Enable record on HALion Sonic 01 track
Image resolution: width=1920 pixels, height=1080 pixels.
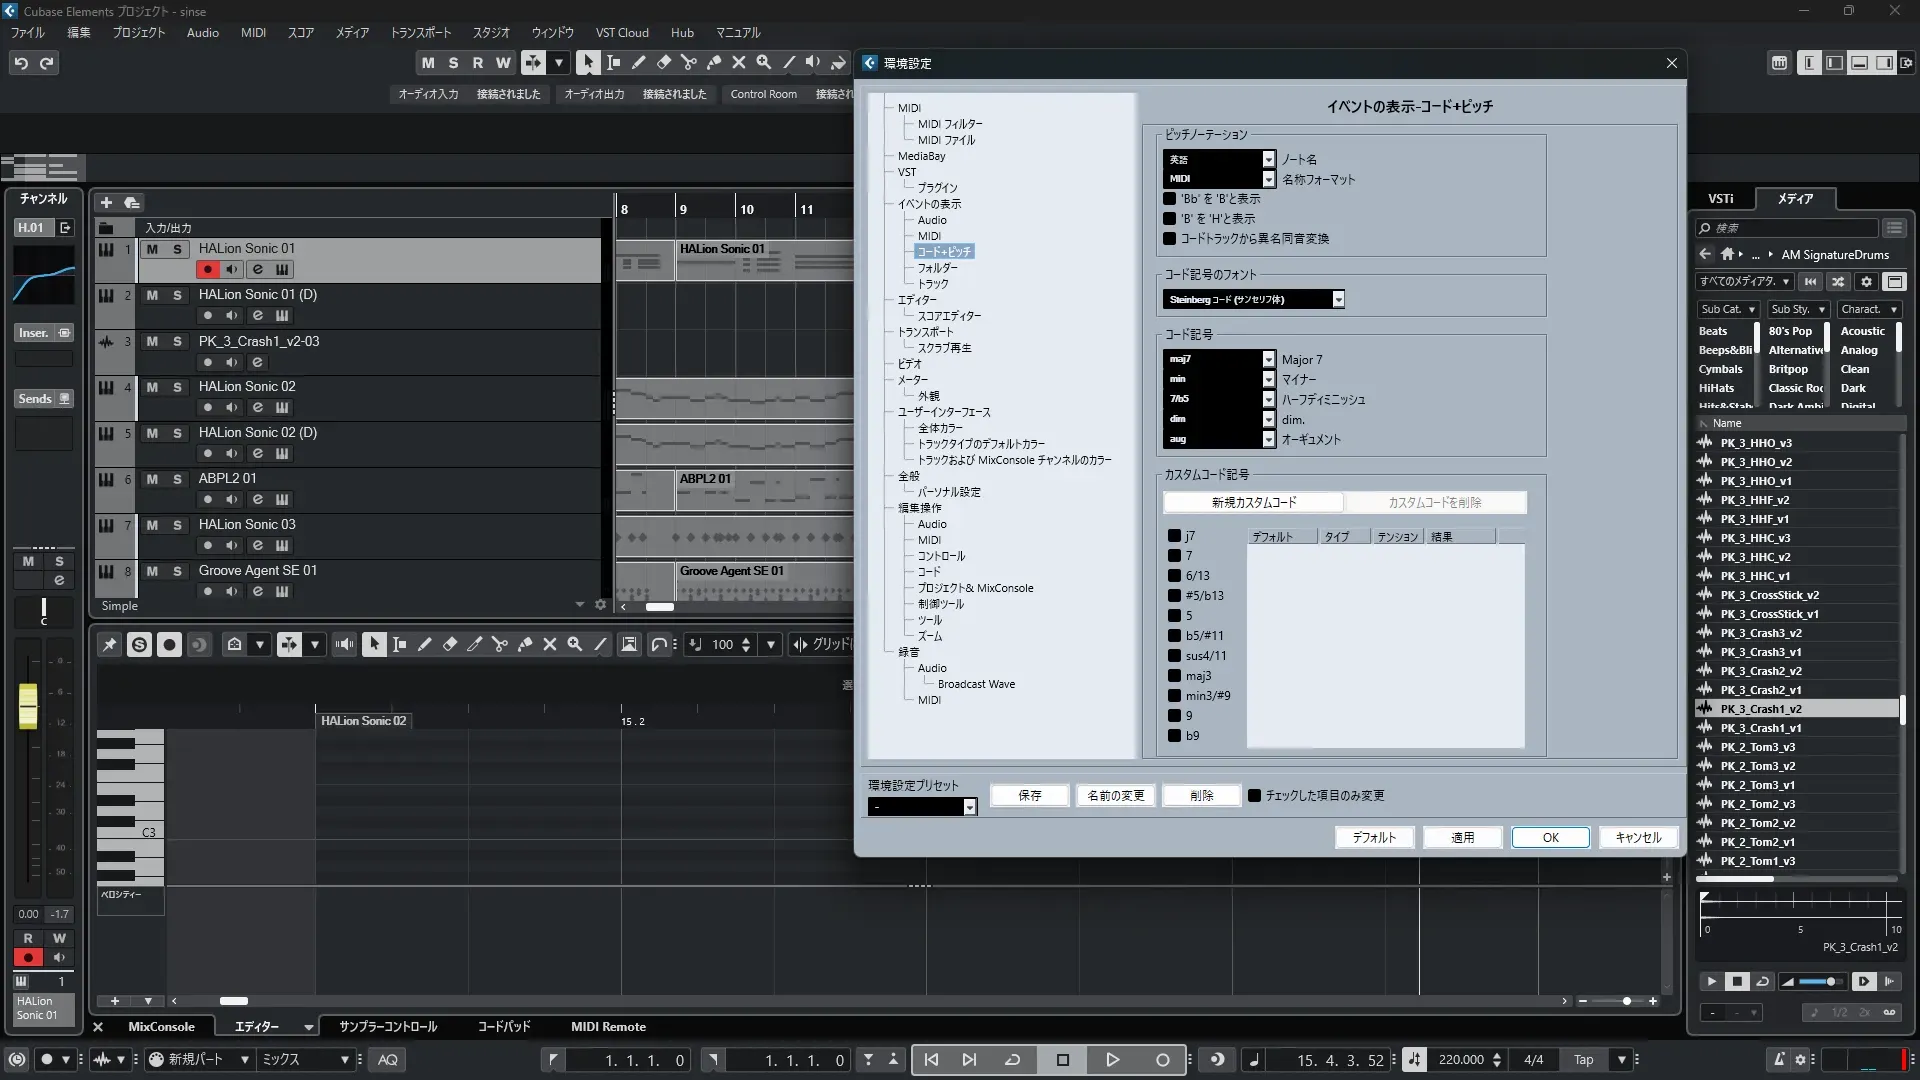207,269
